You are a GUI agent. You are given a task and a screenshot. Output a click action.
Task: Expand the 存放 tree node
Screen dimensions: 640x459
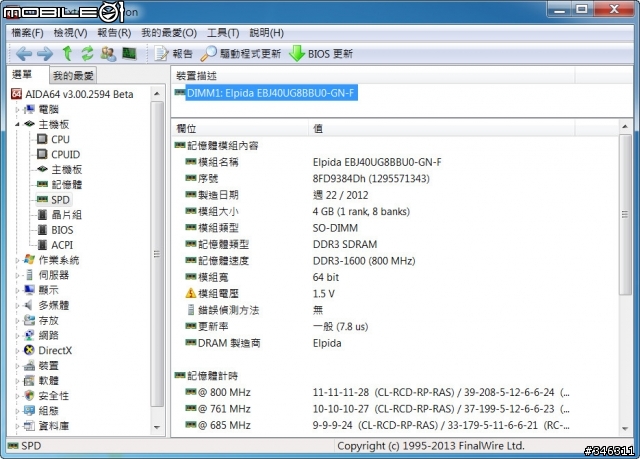click(17, 321)
